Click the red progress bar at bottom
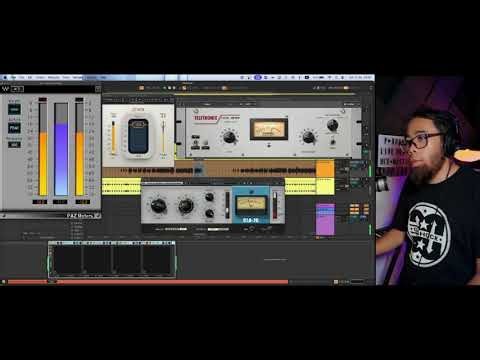The height and width of the screenshot is (360, 480). click(148, 282)
